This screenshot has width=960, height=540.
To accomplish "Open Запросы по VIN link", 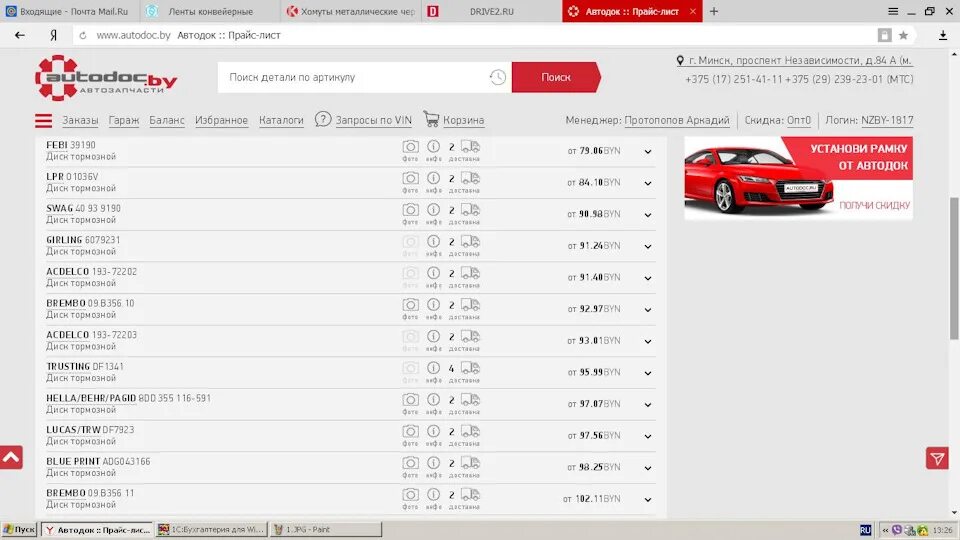I will [x=373, y=120].
